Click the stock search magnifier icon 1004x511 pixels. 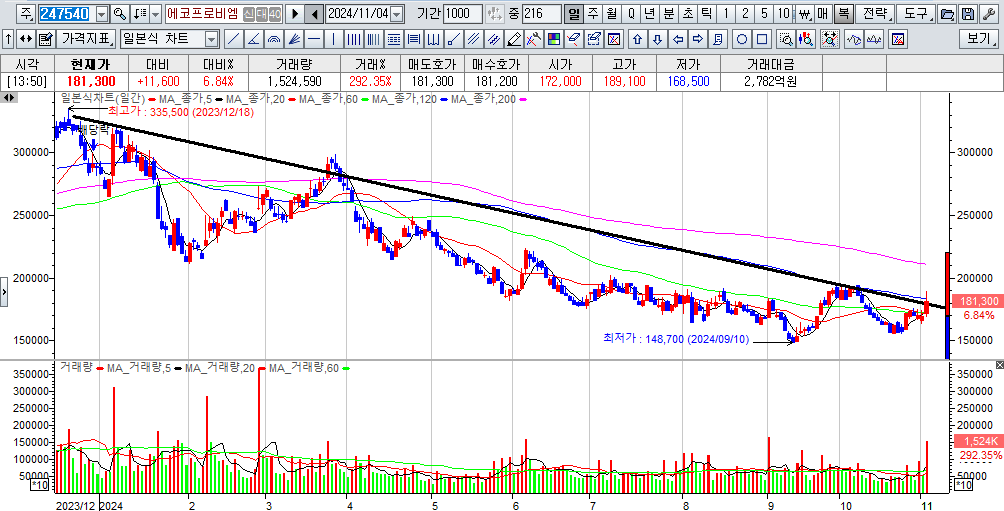119,14
